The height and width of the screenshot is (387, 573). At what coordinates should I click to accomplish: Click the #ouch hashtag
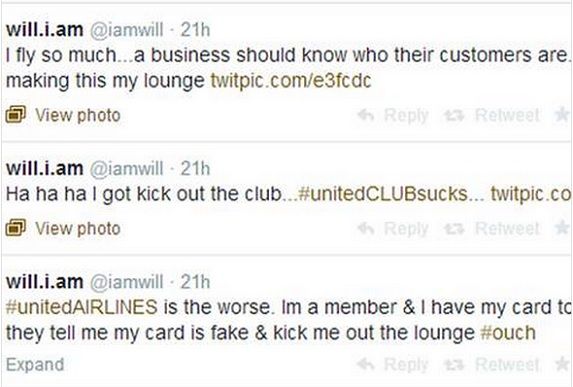pyautogui.click(x=508, y=333)
